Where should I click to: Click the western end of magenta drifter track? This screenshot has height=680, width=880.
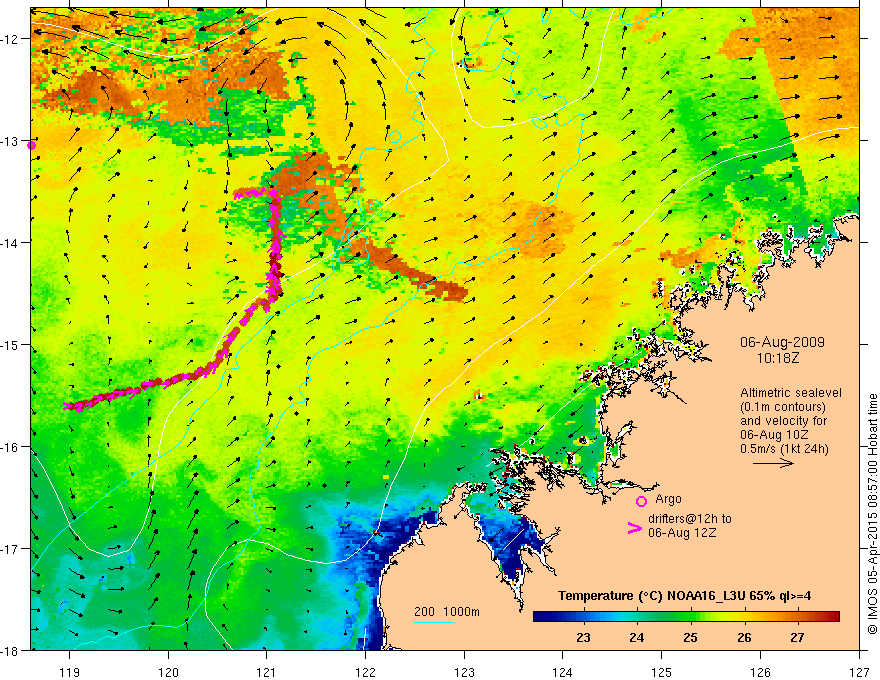pos(67,406)
